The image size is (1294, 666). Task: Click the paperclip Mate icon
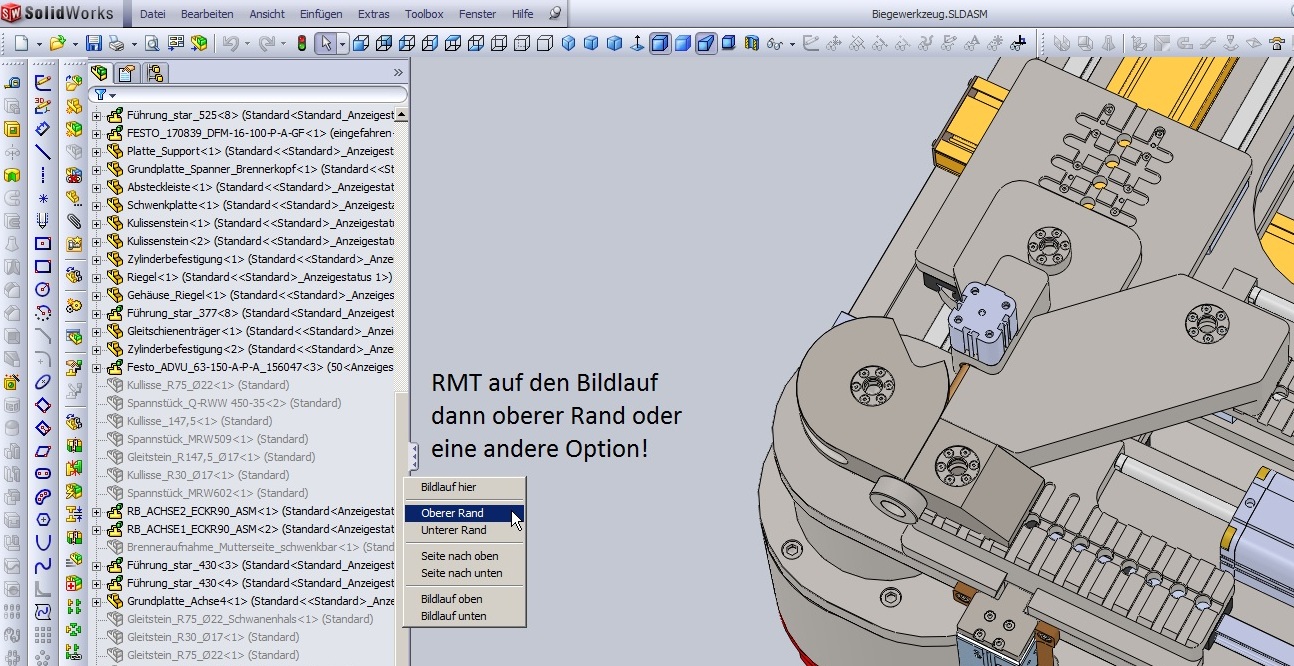[x=74, y=220]
